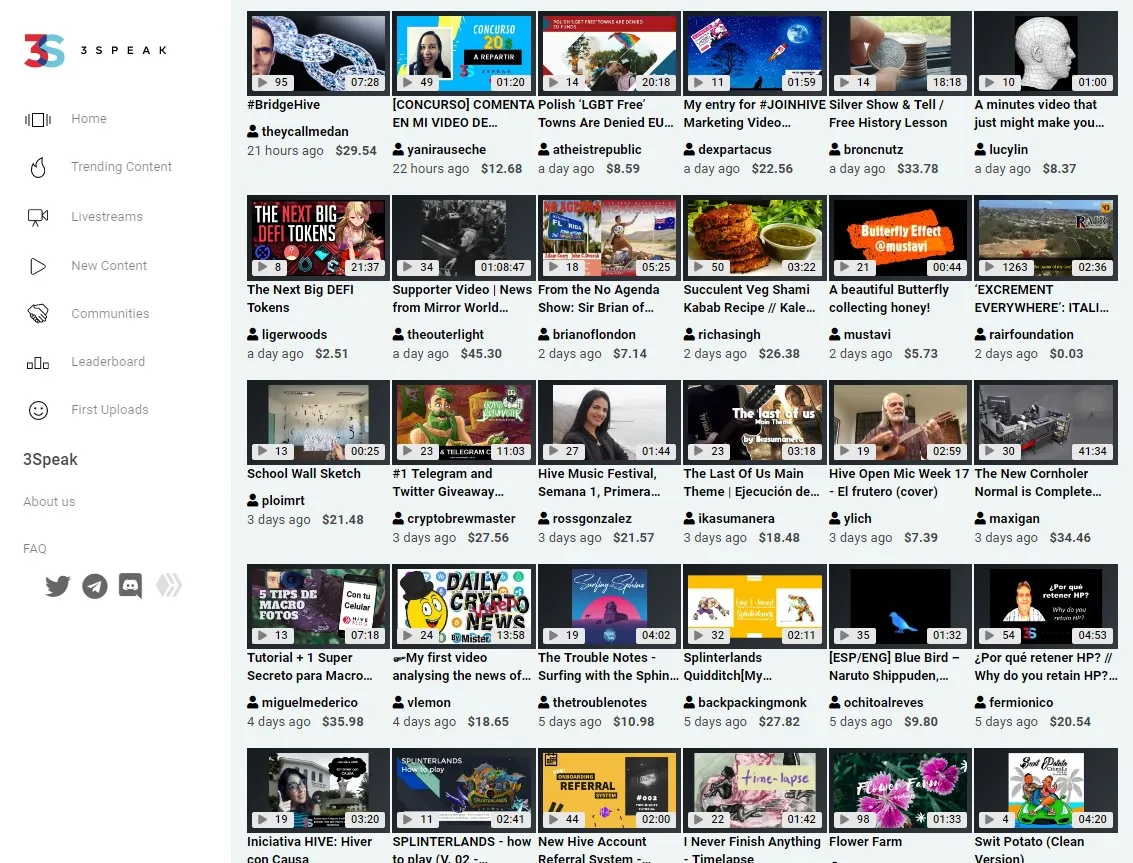The image size is (1133, 863).
Task: Click user icon next to dexpartacus
Action: tap(689, 150)
